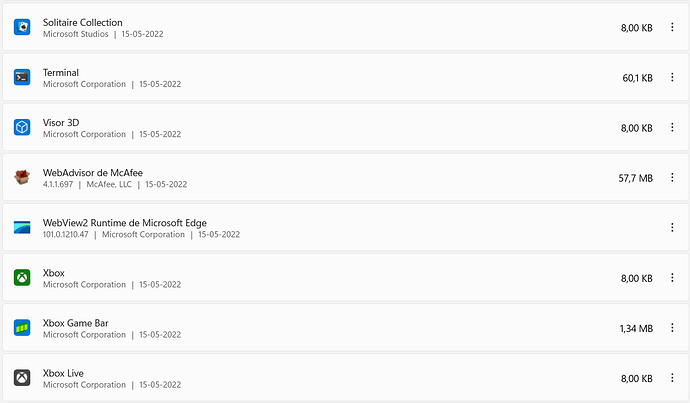
Task: Show options menu for WebAdvisor de McAfee
Action: pos(672,177)
